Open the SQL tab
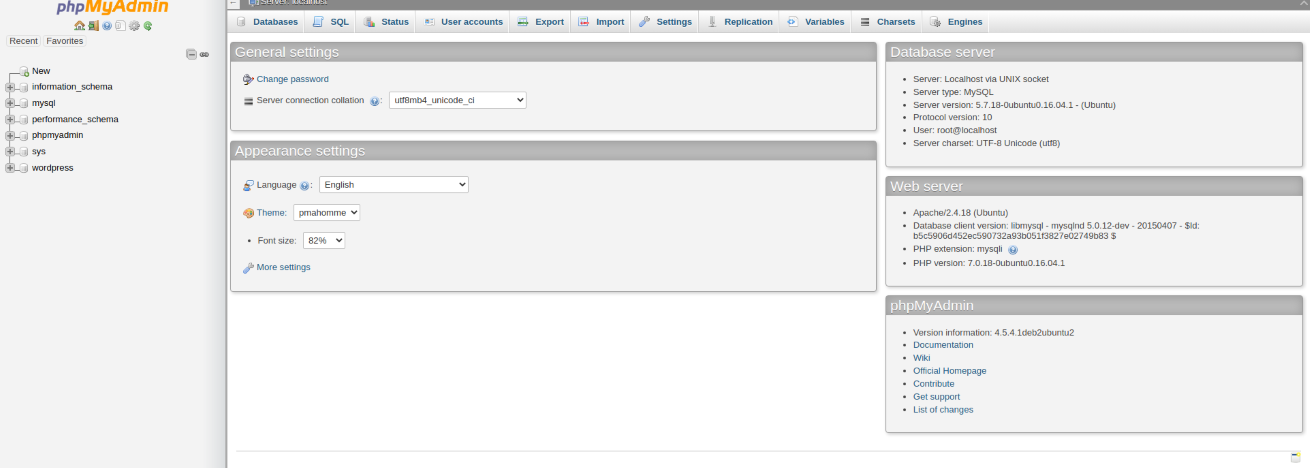Viewport: 1310px width, 468px height. pos(330,22)
